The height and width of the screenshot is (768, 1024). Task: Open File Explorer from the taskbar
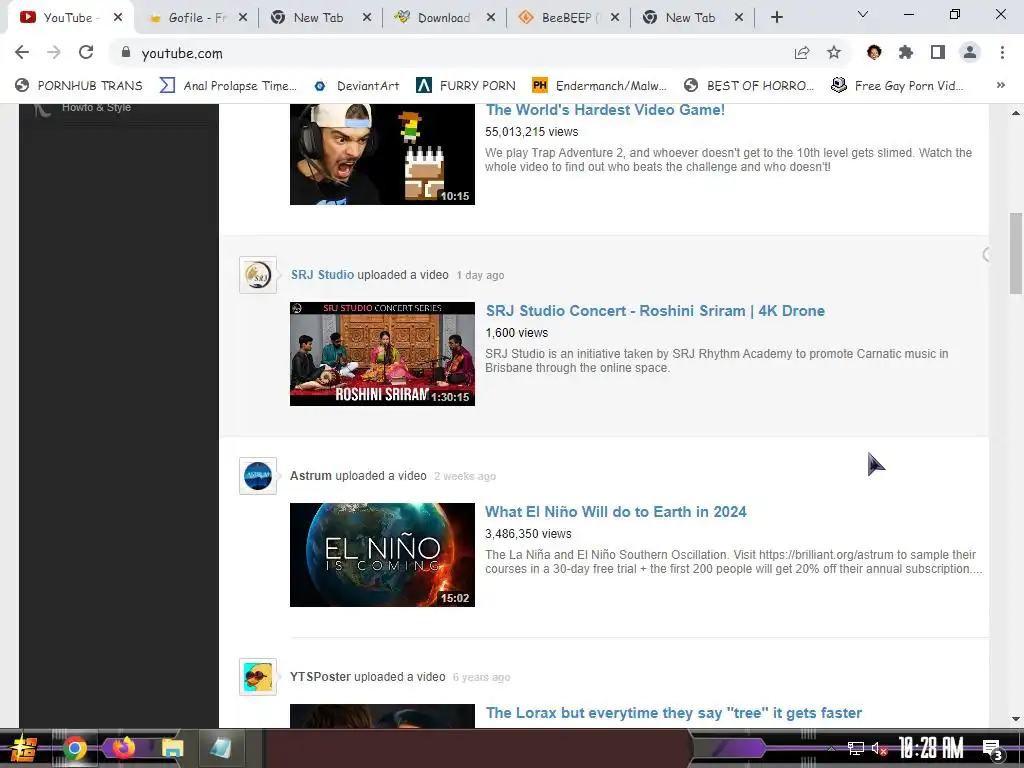[x=172, y=748]
